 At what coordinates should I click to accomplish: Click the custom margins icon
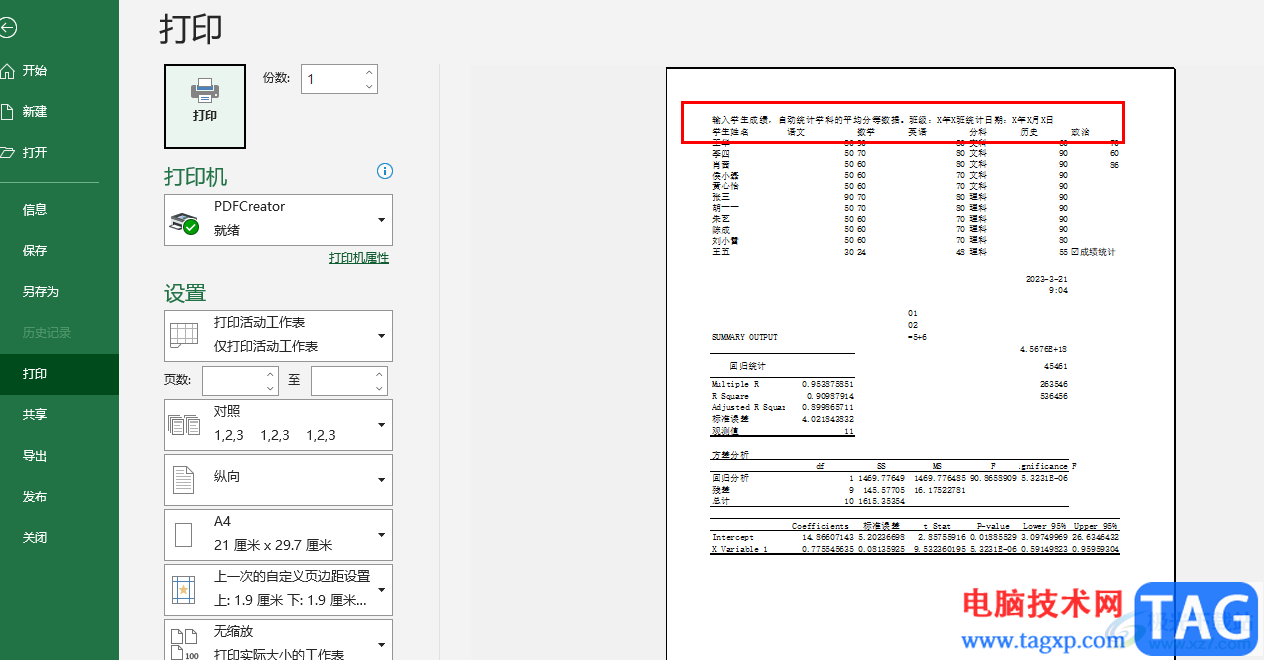pos(184,590)
